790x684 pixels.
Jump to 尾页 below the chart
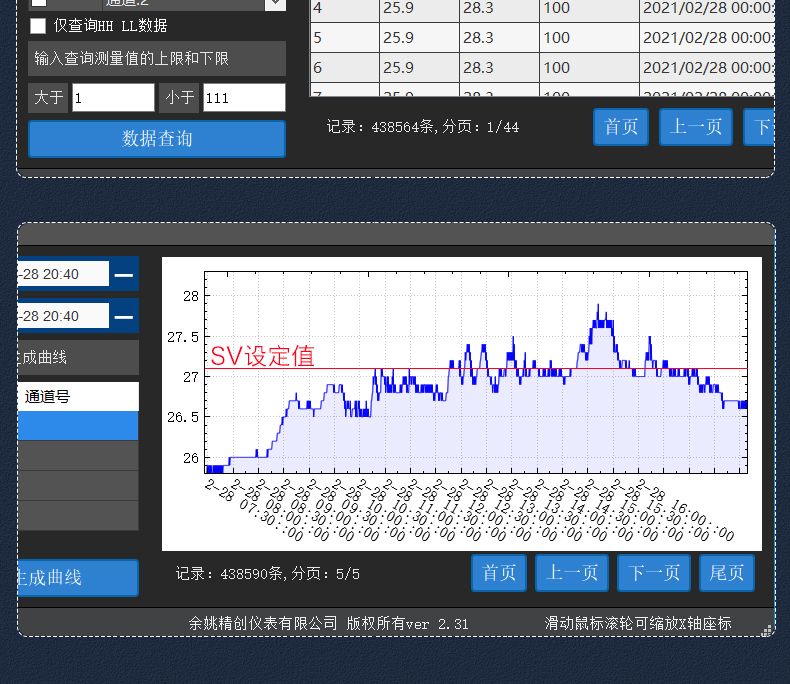727,573
